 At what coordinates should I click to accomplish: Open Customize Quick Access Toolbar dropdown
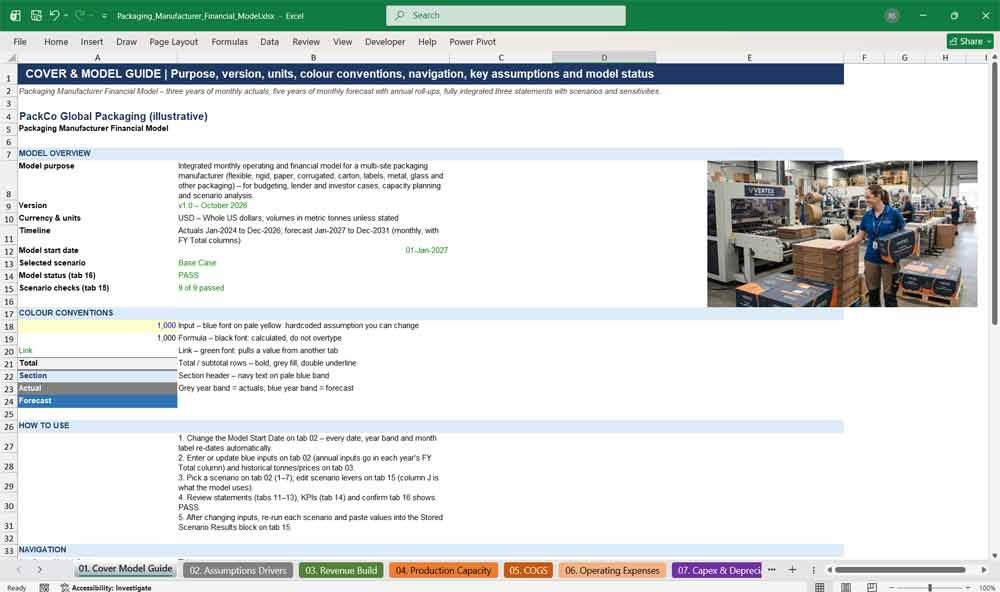click(104, 16)
